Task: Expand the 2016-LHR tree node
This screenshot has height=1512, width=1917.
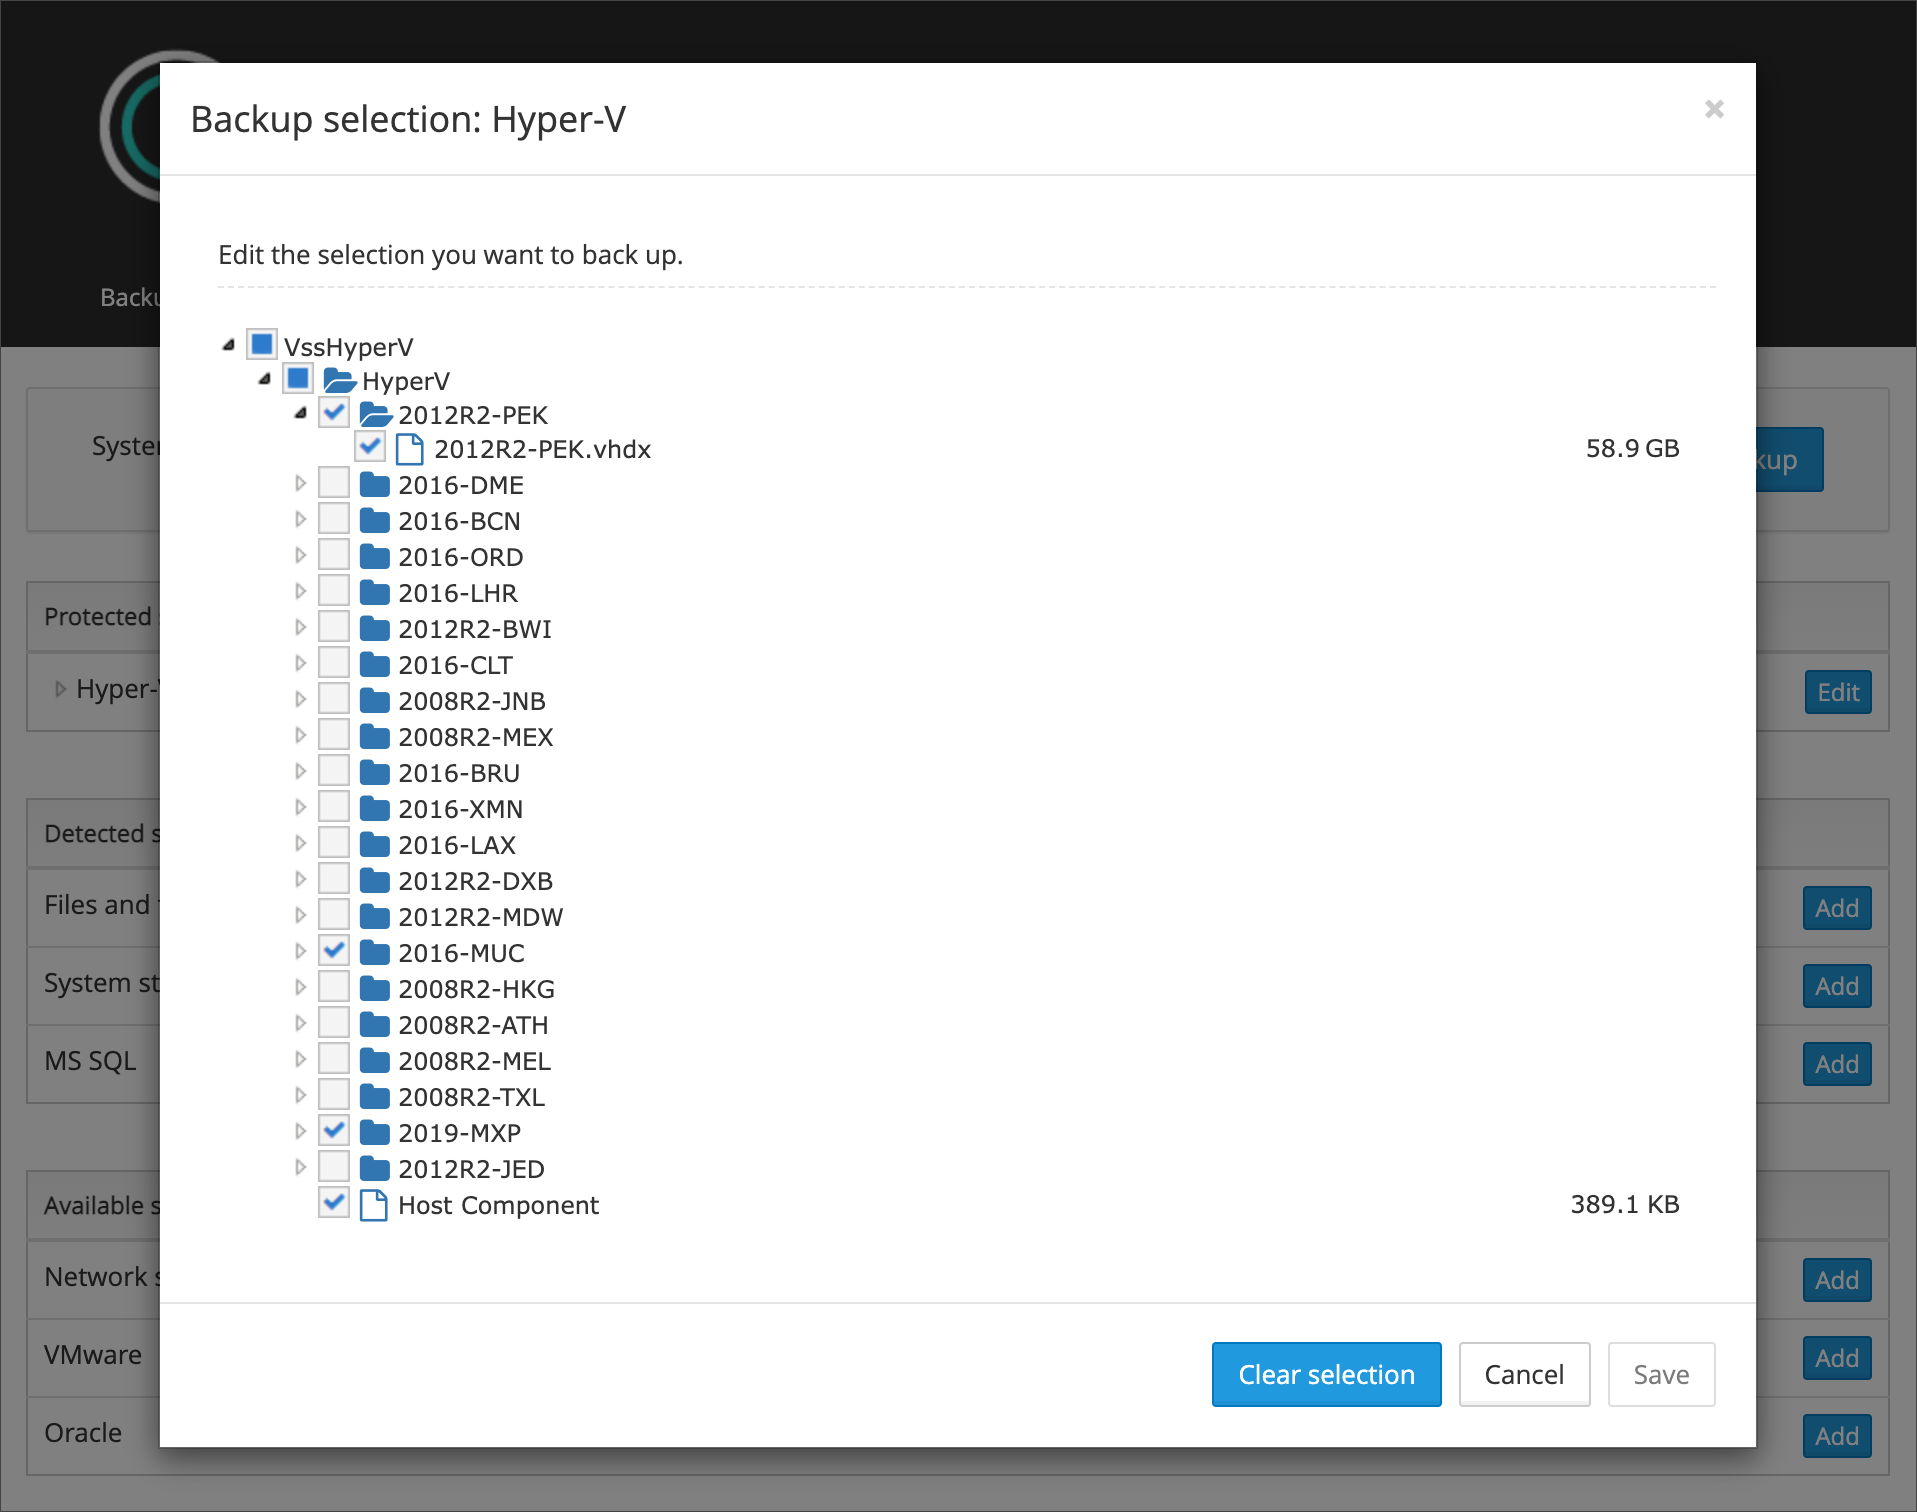Action: 300,591
